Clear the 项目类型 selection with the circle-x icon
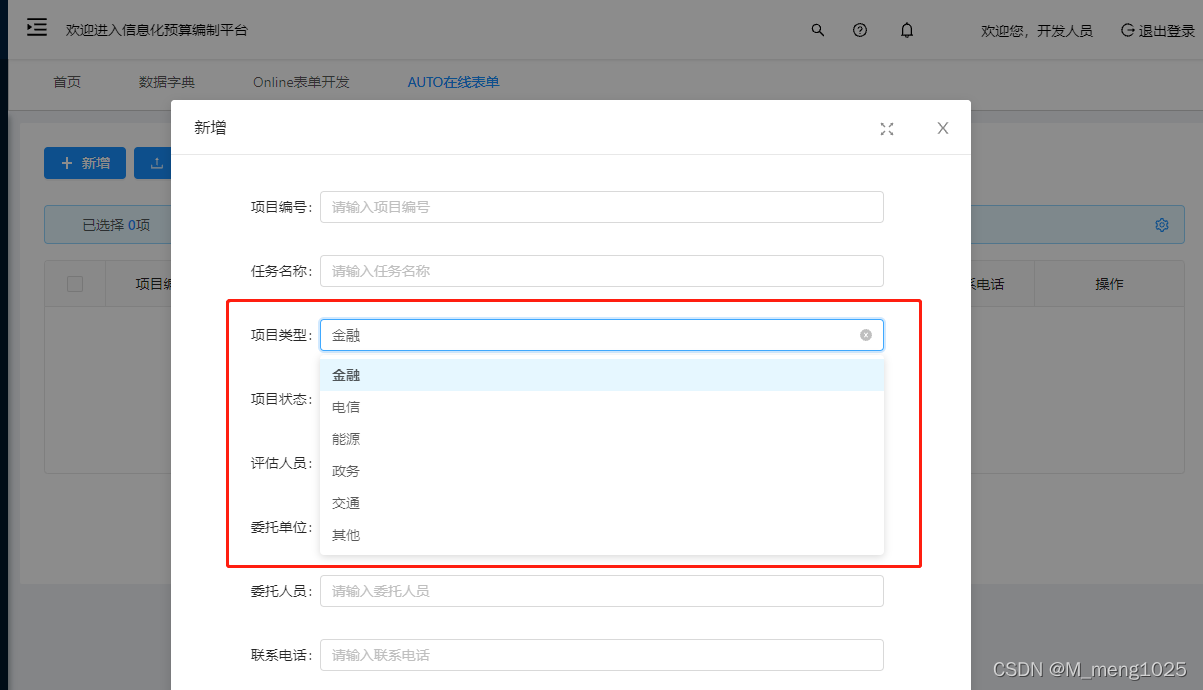This screenshot has width=1203, height=690. tap(866, 335)
